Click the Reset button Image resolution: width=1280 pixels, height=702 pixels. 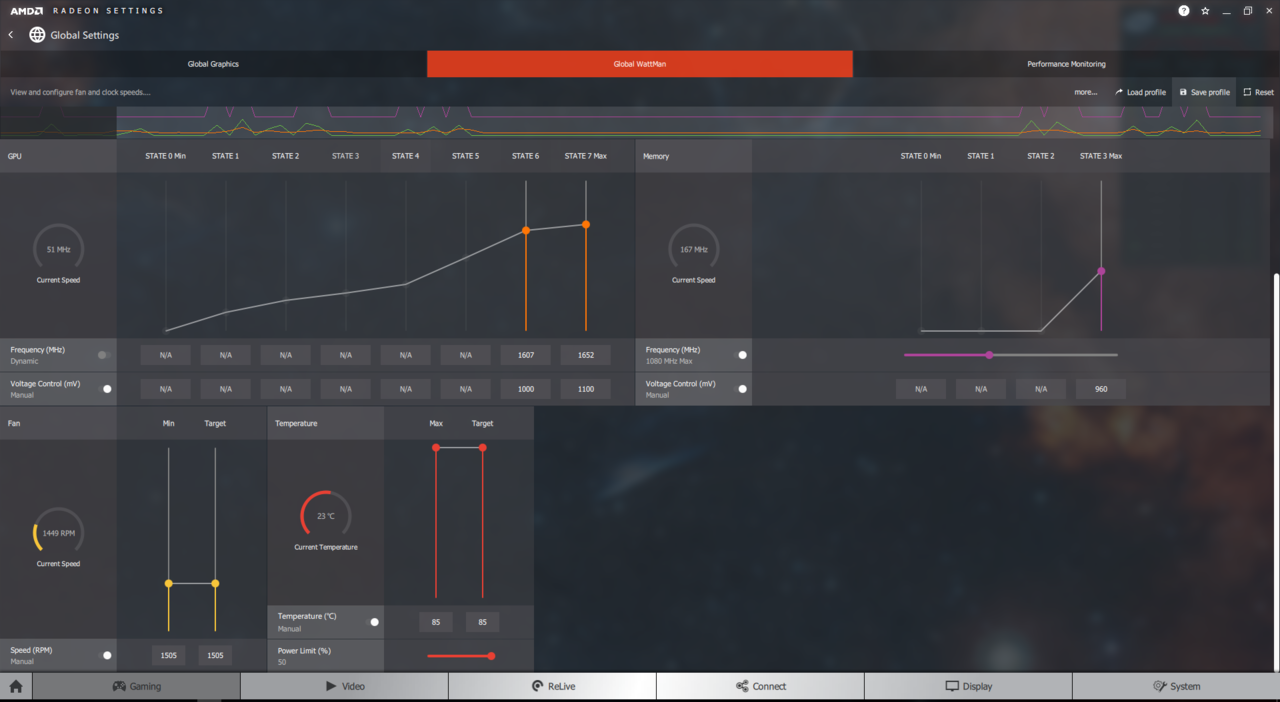1258,92
